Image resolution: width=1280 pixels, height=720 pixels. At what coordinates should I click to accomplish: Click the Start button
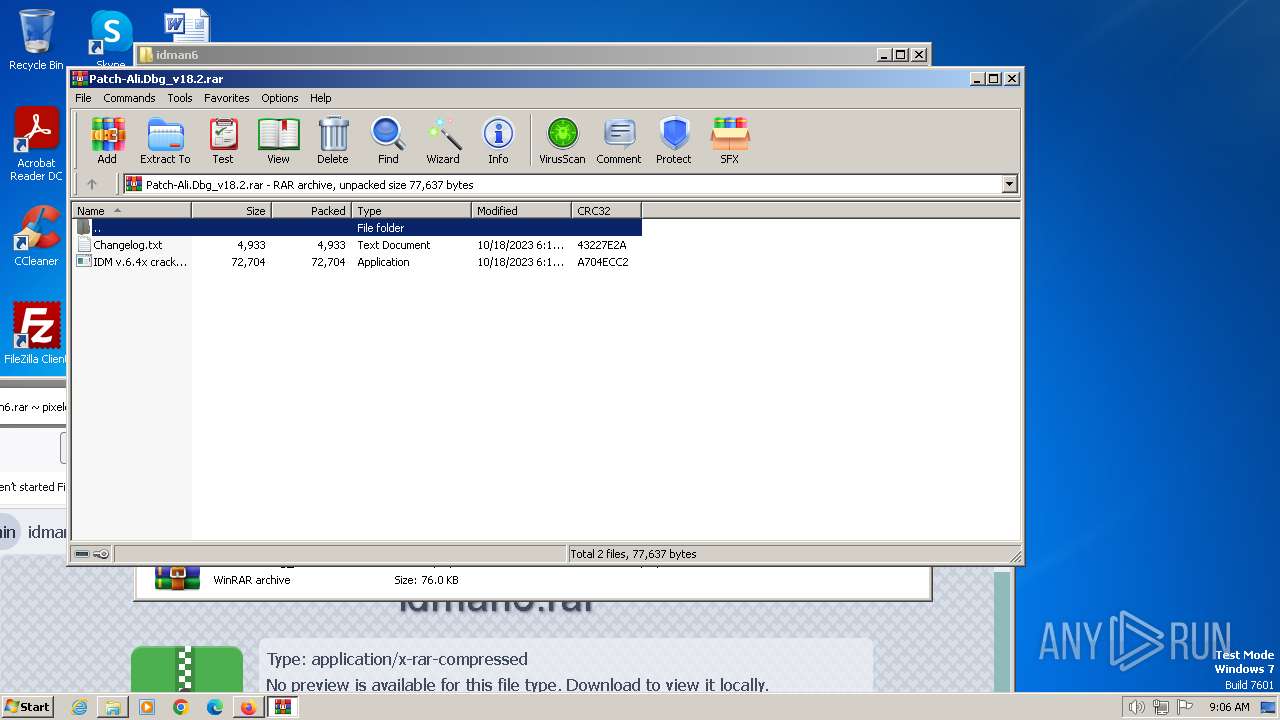pyautogui.click(x=27, y=706)
